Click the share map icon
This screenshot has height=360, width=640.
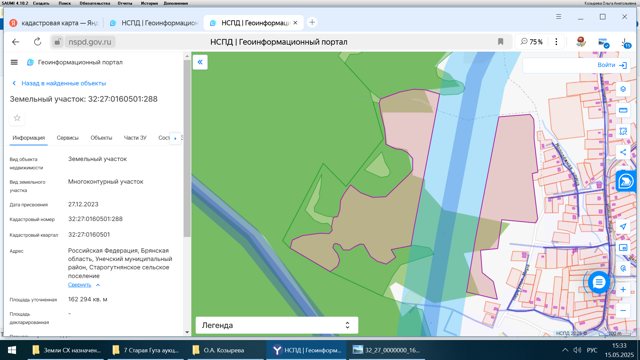pyautogui.click(x=623, y=152)
